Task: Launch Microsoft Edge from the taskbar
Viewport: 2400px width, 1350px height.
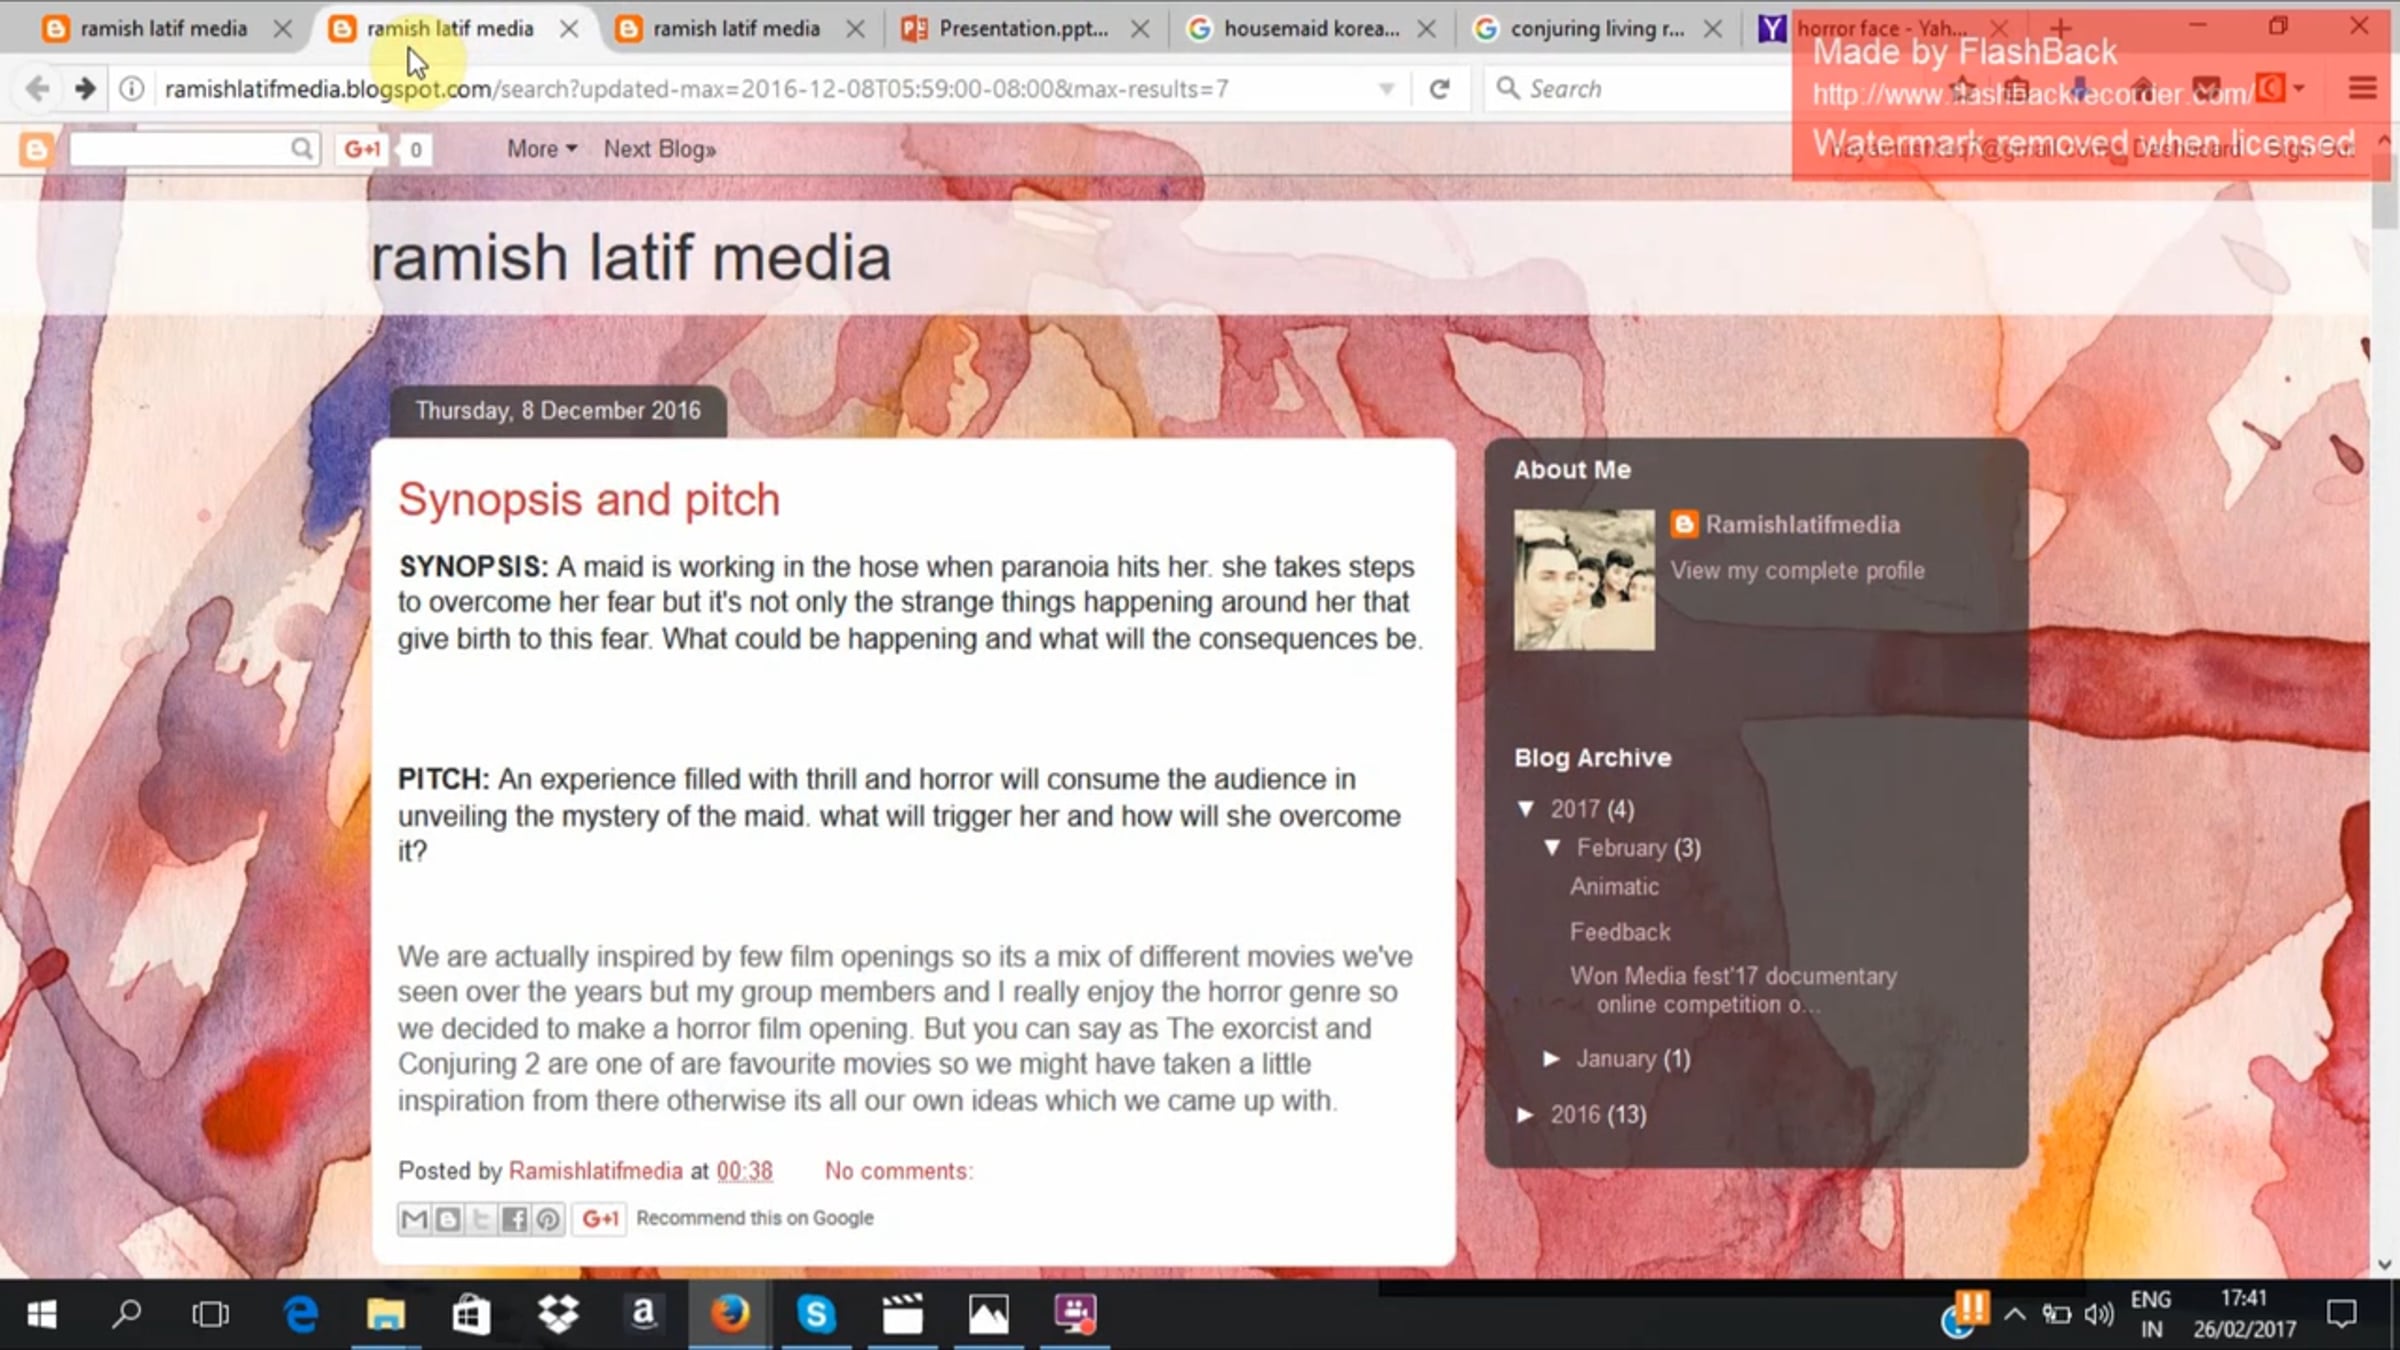Action: pyautogui.click(x=300, y=1314)
